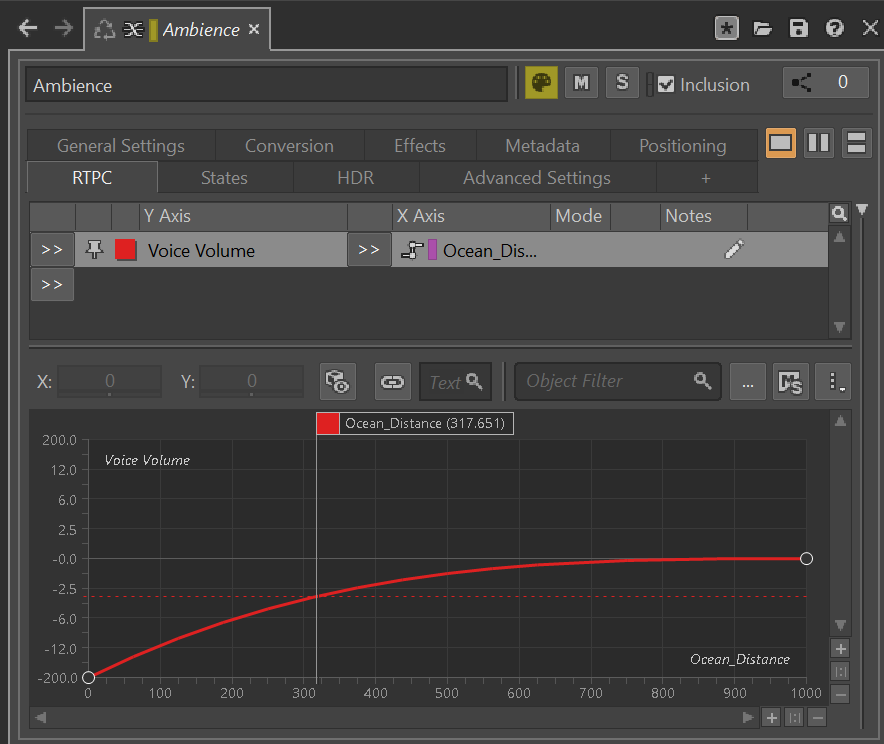Open the Positioning tab
This screenshot has width=884, height=744.
(x=683, y=145)
